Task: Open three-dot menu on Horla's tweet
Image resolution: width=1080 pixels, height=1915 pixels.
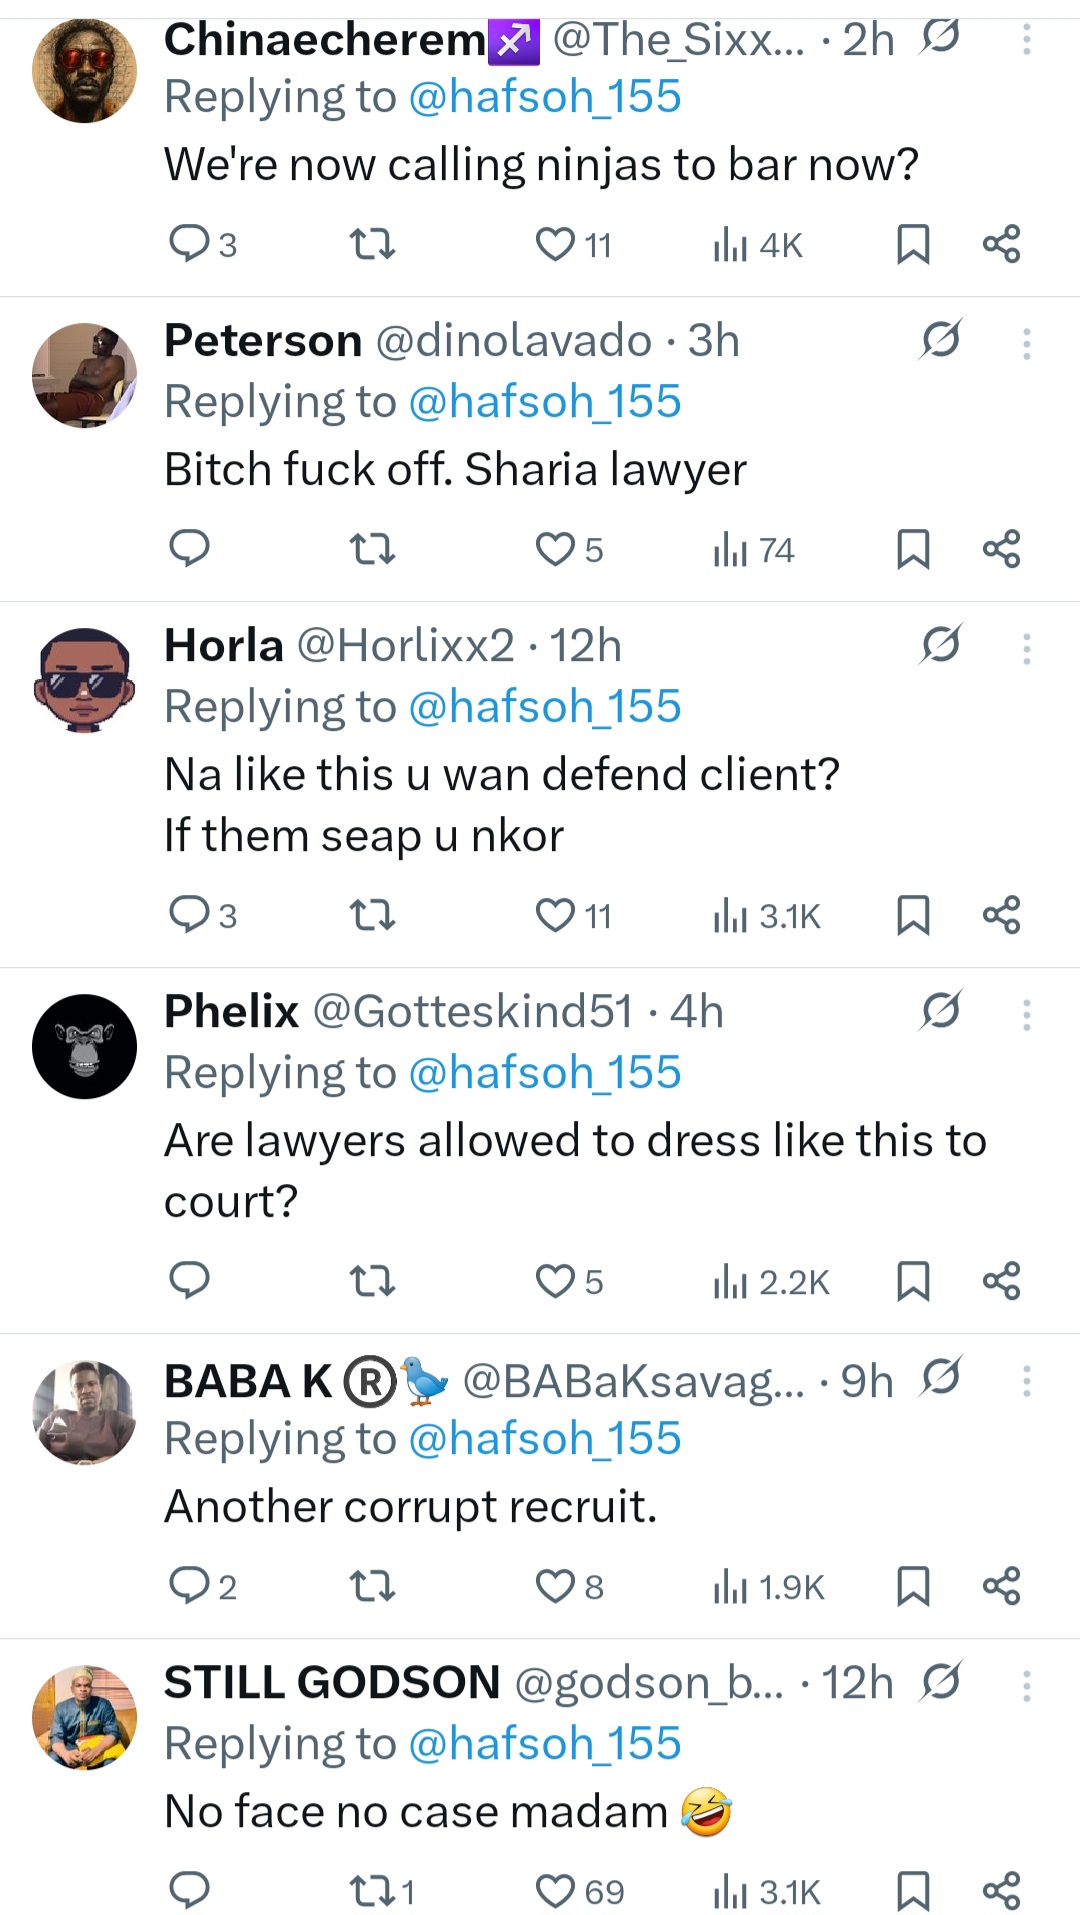Action: (x=1026, y=649)
